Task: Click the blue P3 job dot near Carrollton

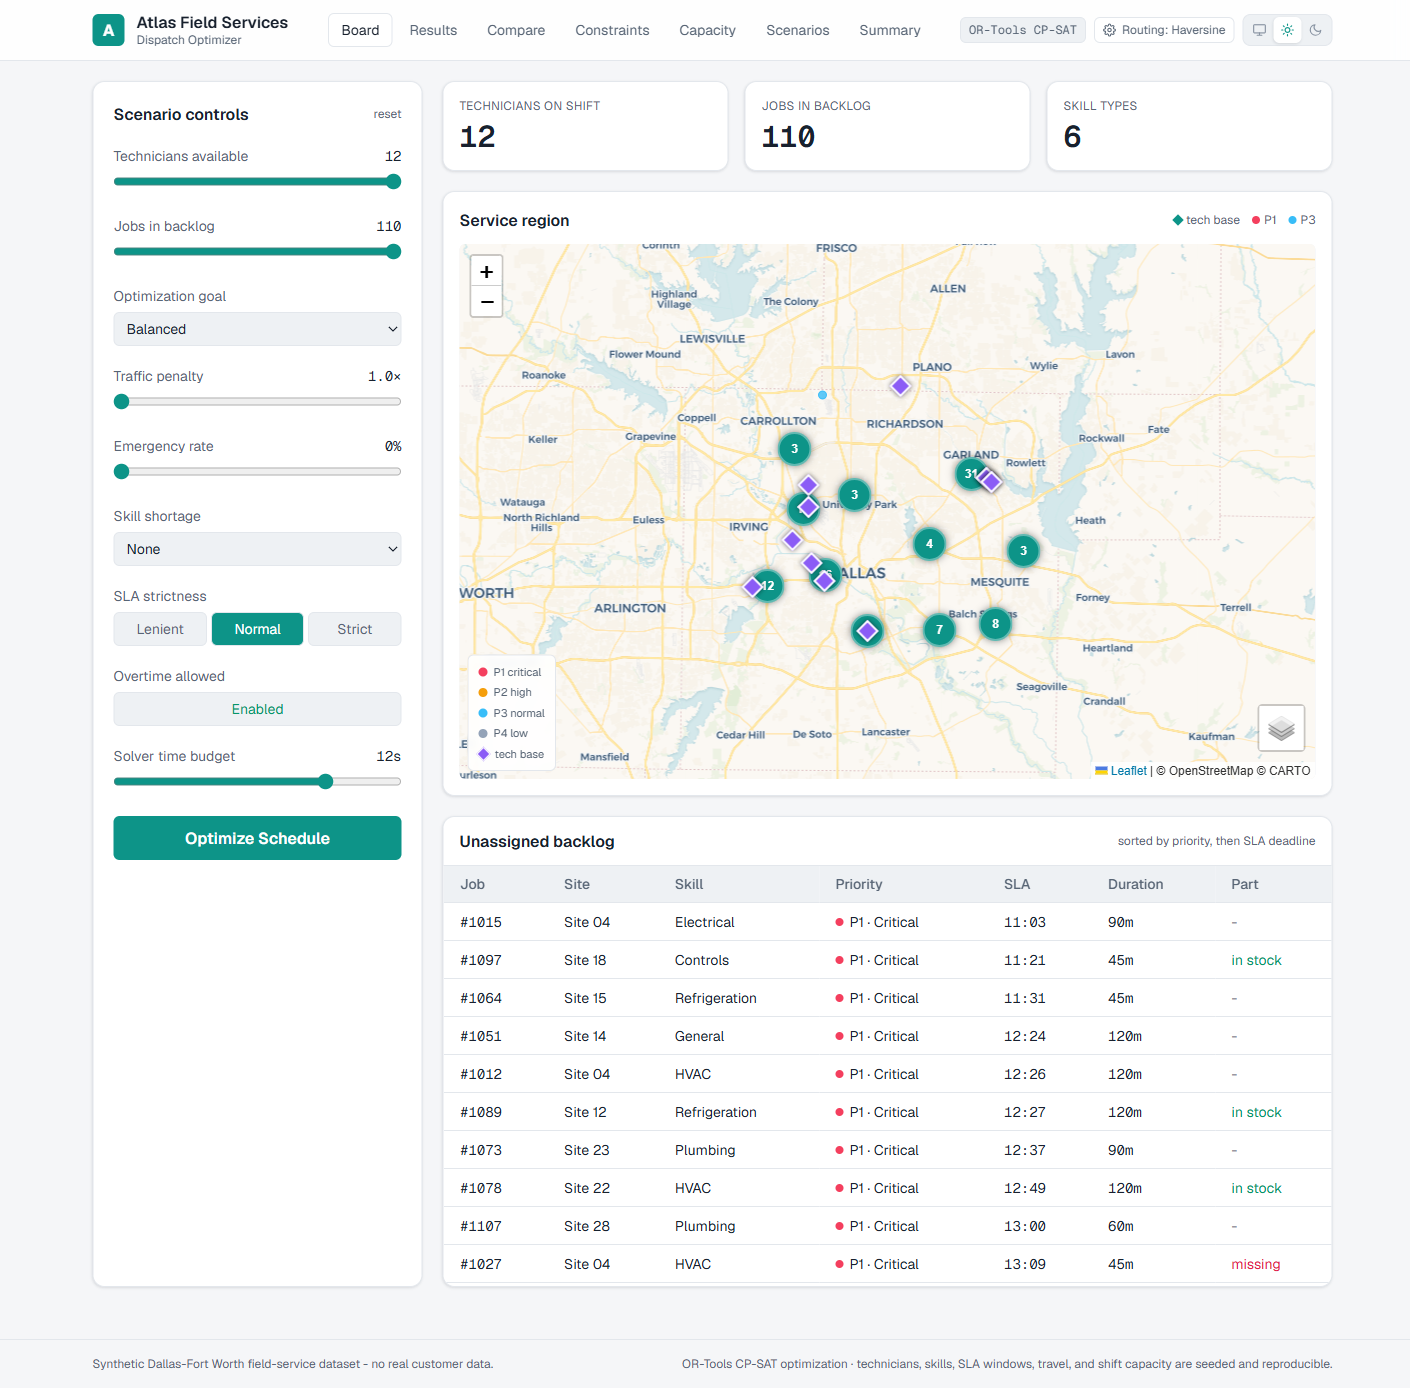Action: [x=822, y=395]
